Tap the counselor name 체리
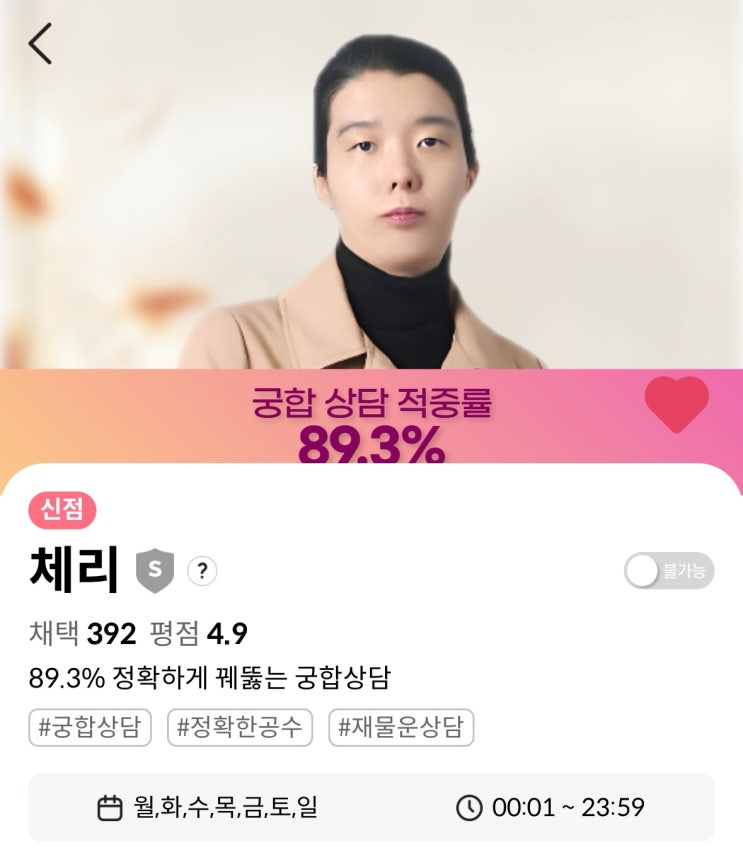The width and height of the screenshot is (743, 864). (74, 569)
